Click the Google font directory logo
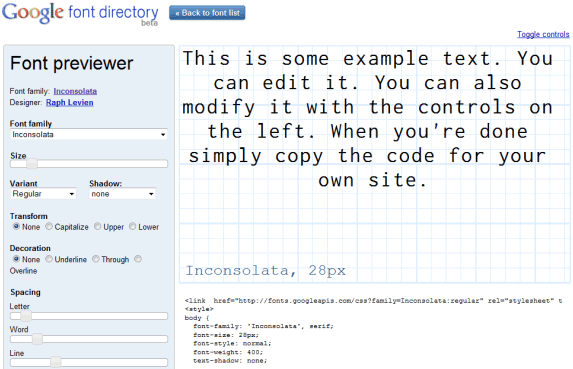573x369 pixels. (x=80, y=14)
